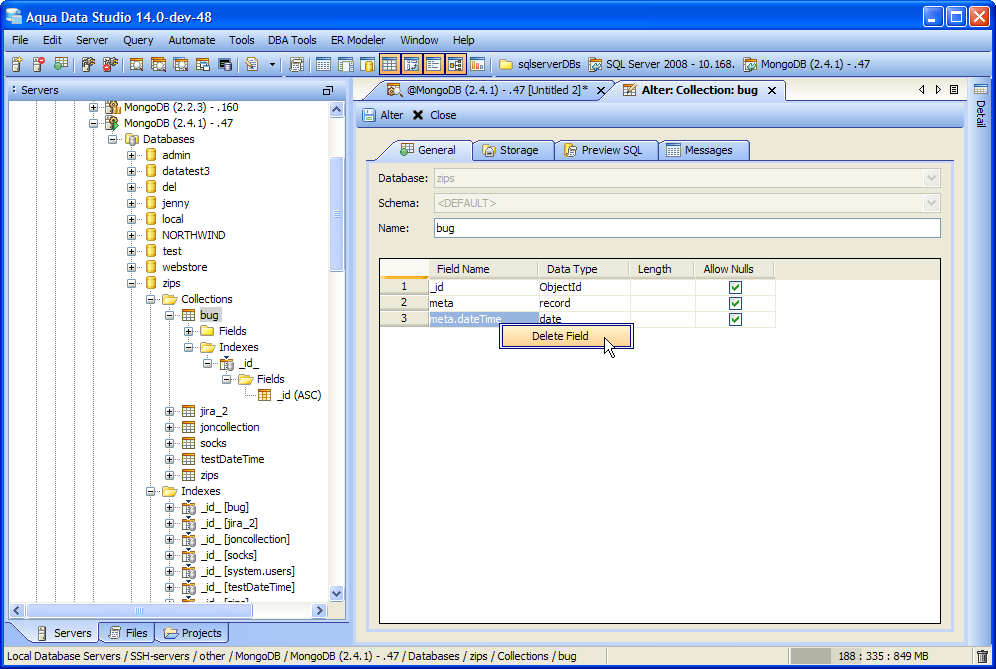996x669 pixels.
Task: Toggle Allow Nulls for _id field
Action: coord(735,287)
